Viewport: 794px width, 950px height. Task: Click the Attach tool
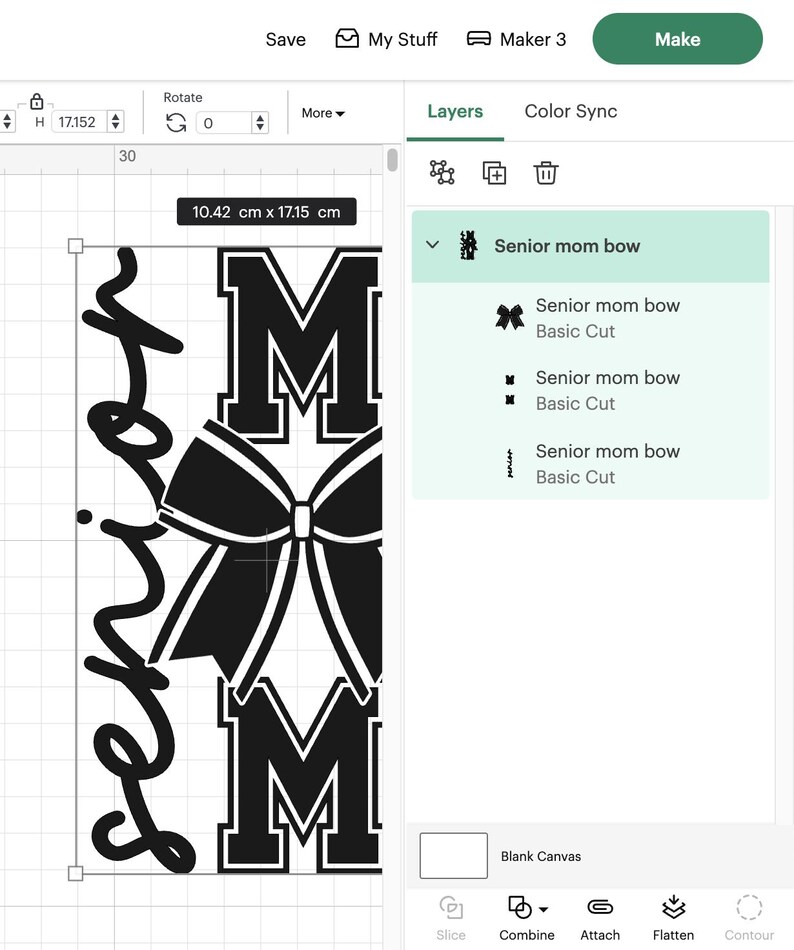point(600,918)
